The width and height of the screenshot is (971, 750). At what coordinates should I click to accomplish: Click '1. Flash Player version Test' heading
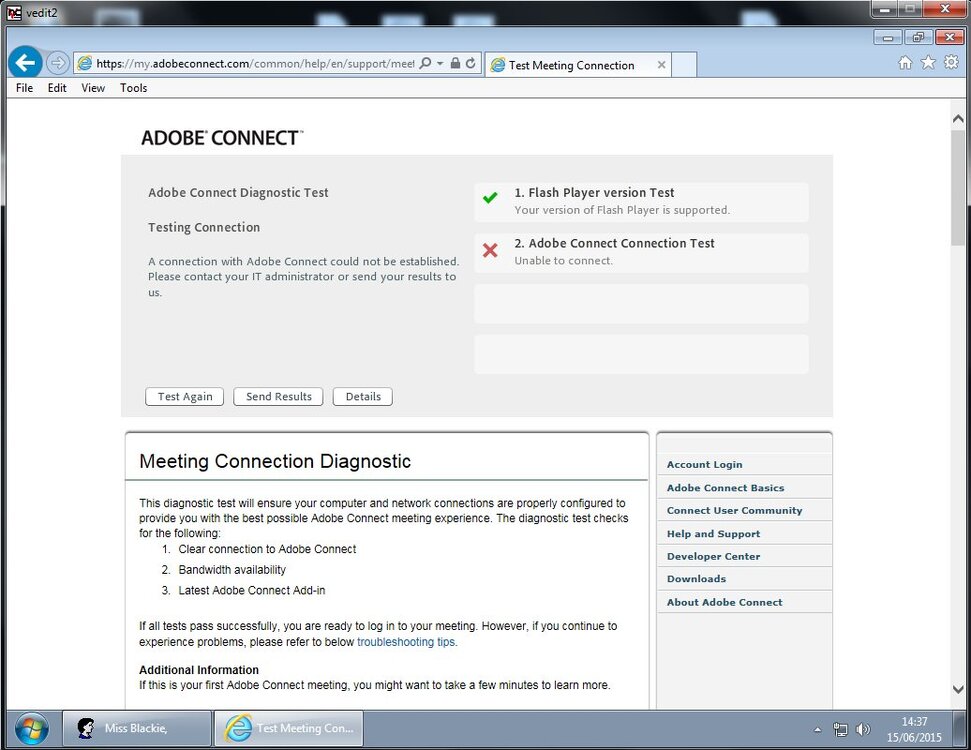coord(594,193)
